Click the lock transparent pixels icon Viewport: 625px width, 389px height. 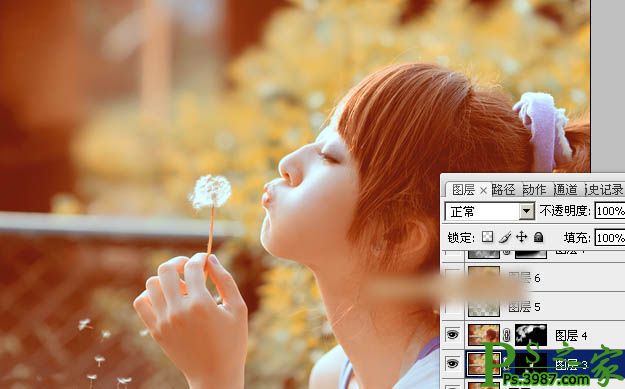click(487, 237)
